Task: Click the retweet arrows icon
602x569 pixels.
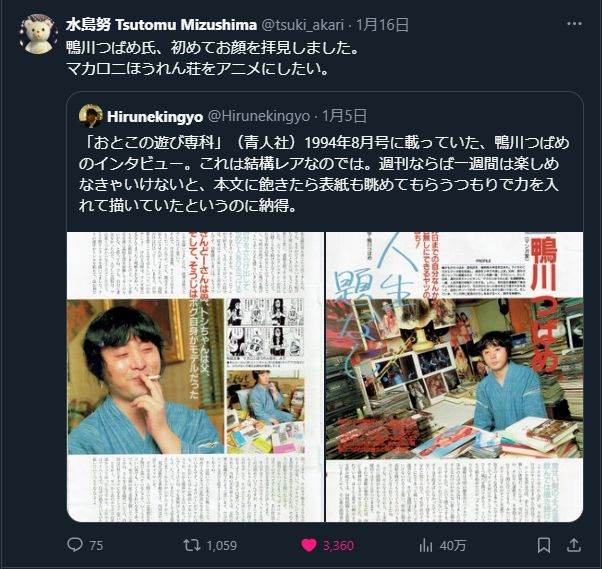Action: (191, 545)
